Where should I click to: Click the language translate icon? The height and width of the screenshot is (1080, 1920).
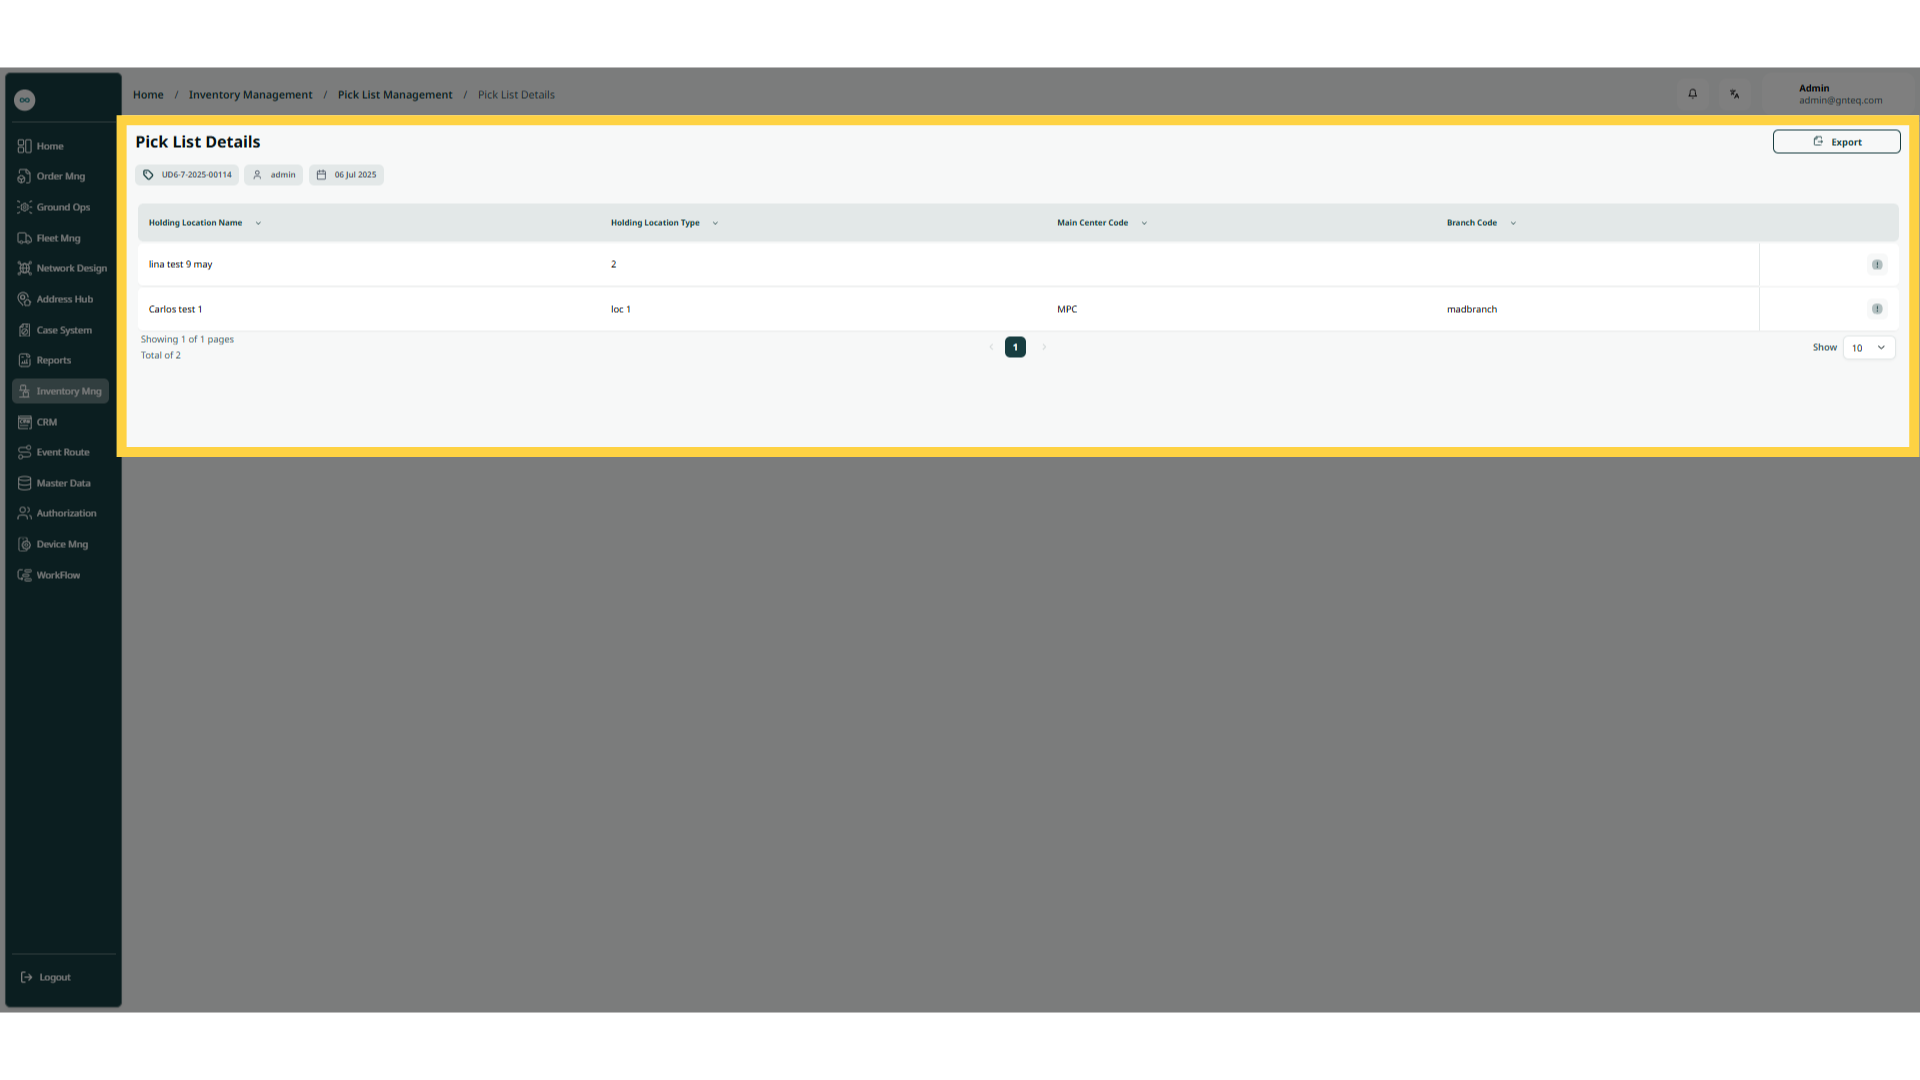point(1735,94)
